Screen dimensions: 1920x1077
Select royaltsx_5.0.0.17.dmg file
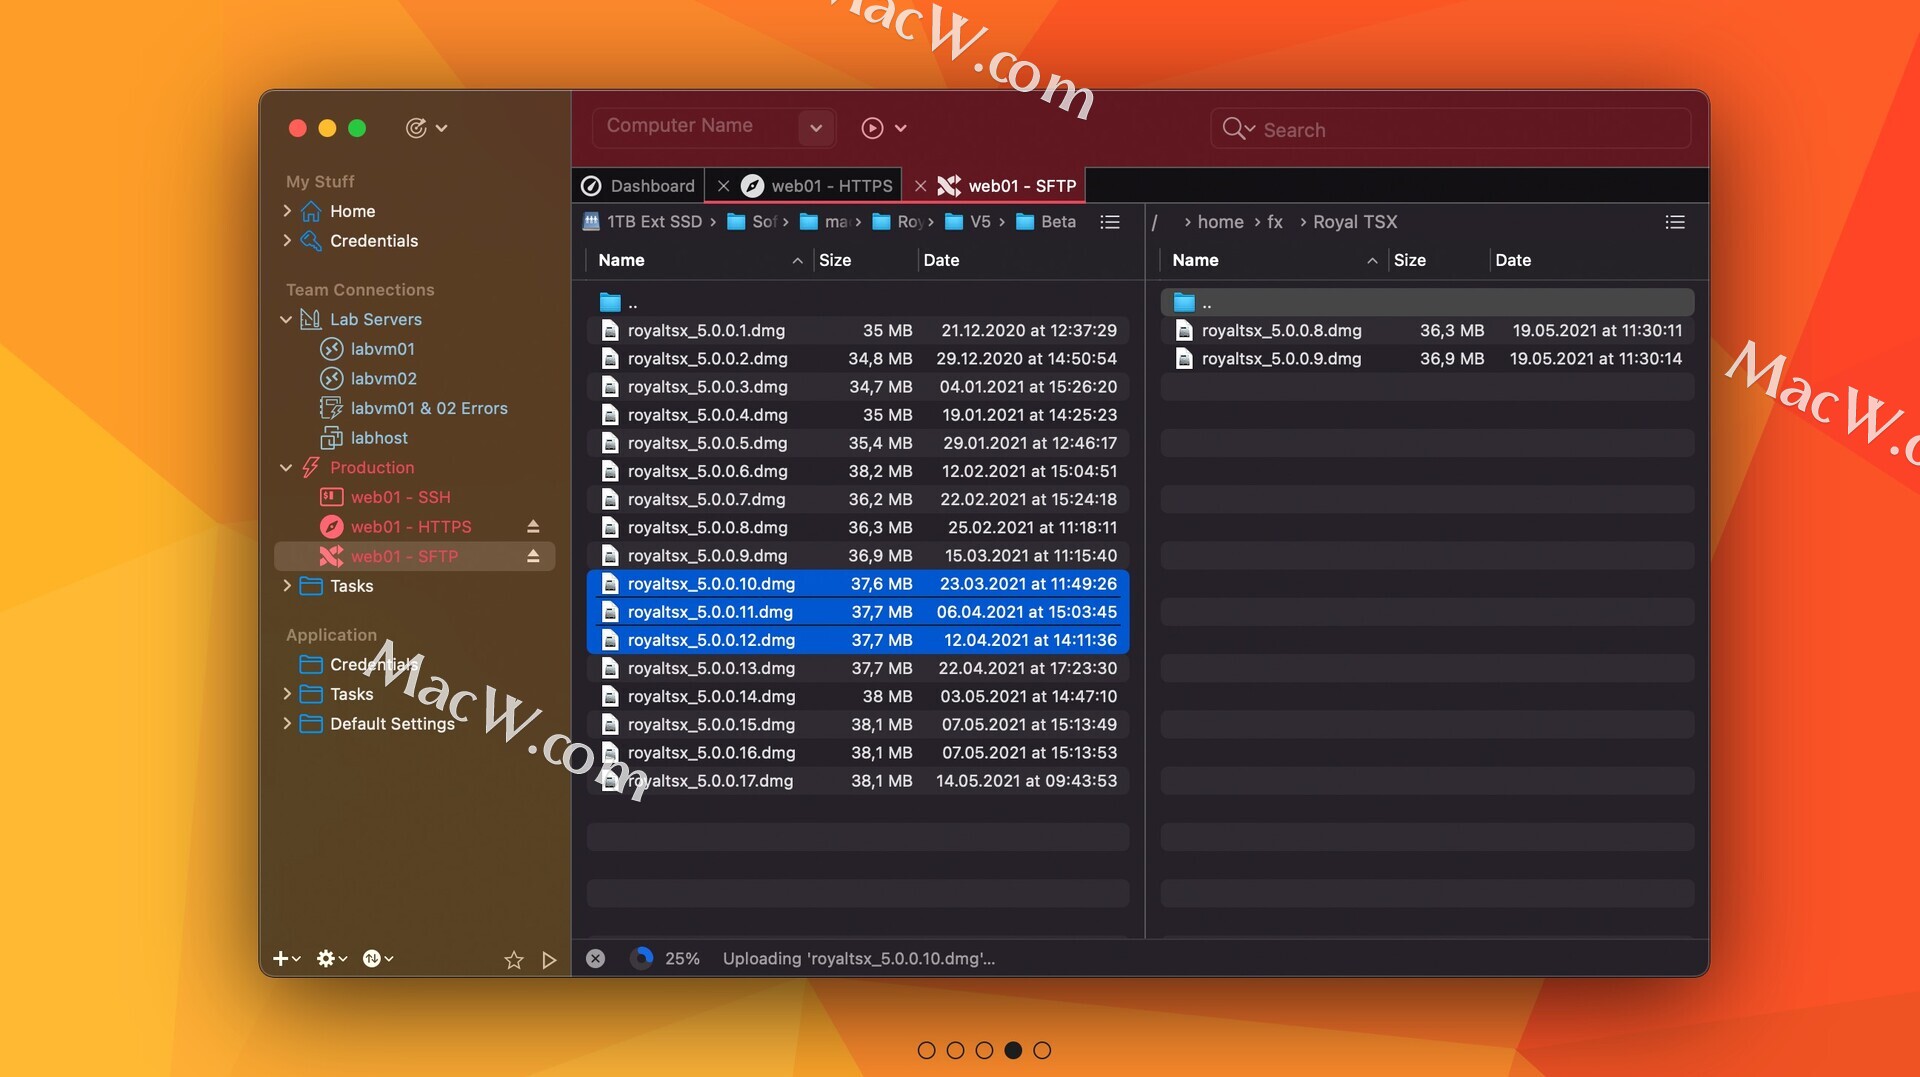pyautogui.click(x=858, y=781)
